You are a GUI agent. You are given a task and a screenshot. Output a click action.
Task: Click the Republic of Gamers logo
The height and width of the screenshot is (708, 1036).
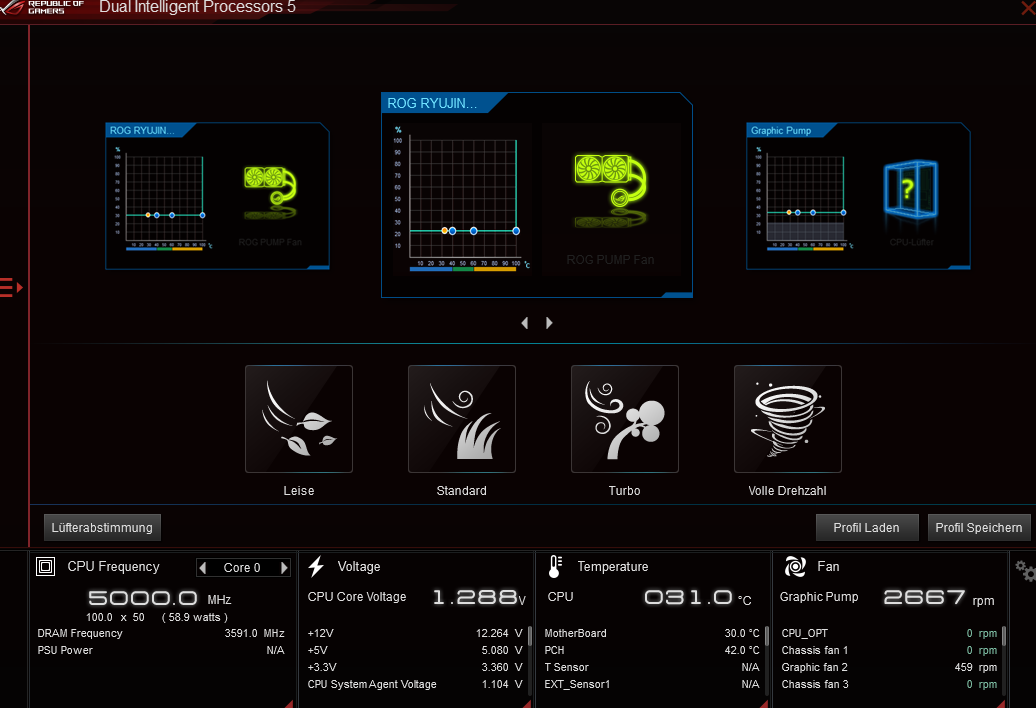[41, 7]
